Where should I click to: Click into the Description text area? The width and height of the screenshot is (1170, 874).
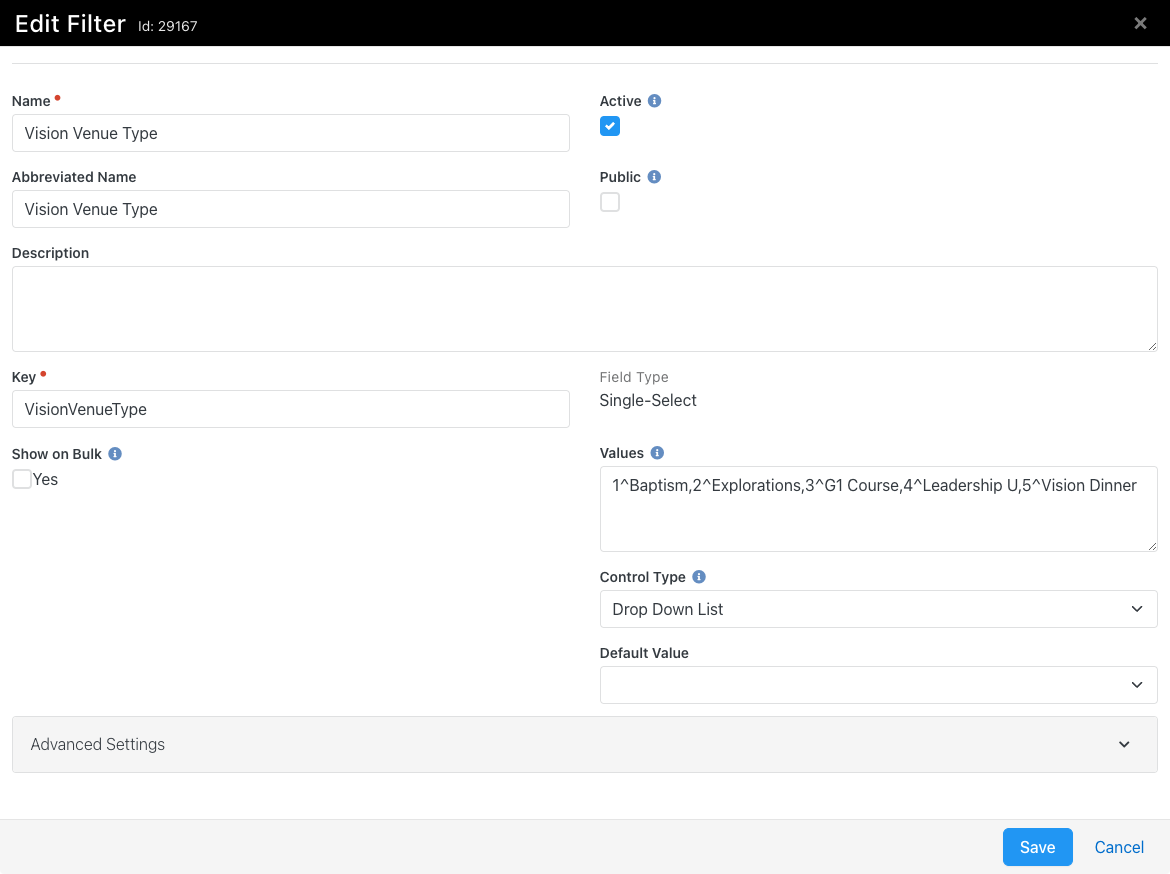pos(584,309)
